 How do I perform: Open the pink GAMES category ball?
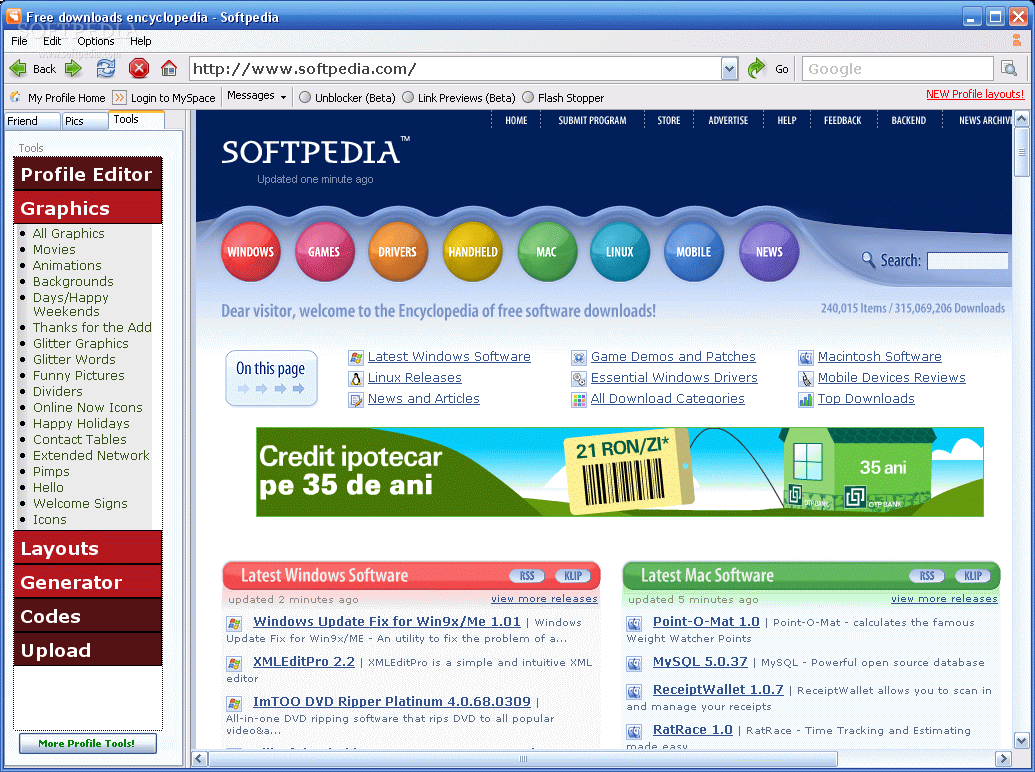(324, 251)
